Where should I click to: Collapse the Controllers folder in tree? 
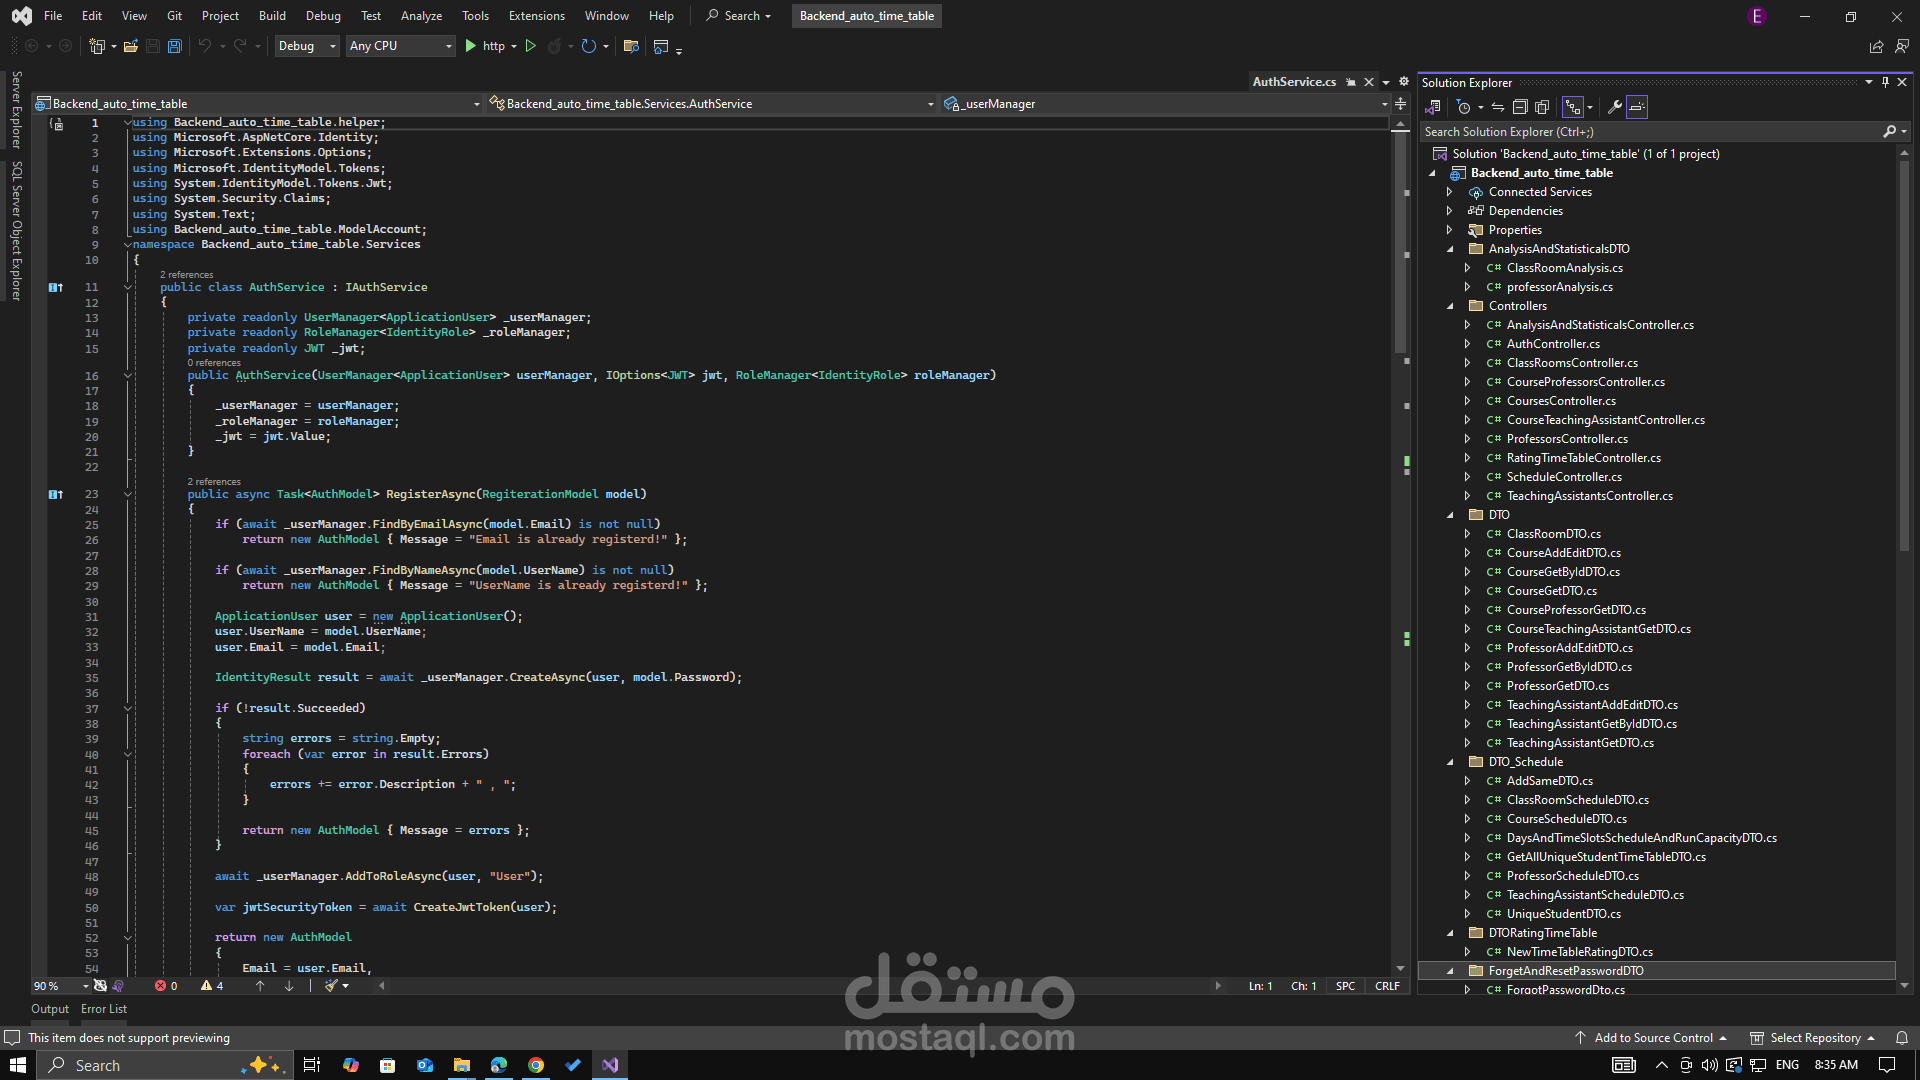tap(1450, 306)
